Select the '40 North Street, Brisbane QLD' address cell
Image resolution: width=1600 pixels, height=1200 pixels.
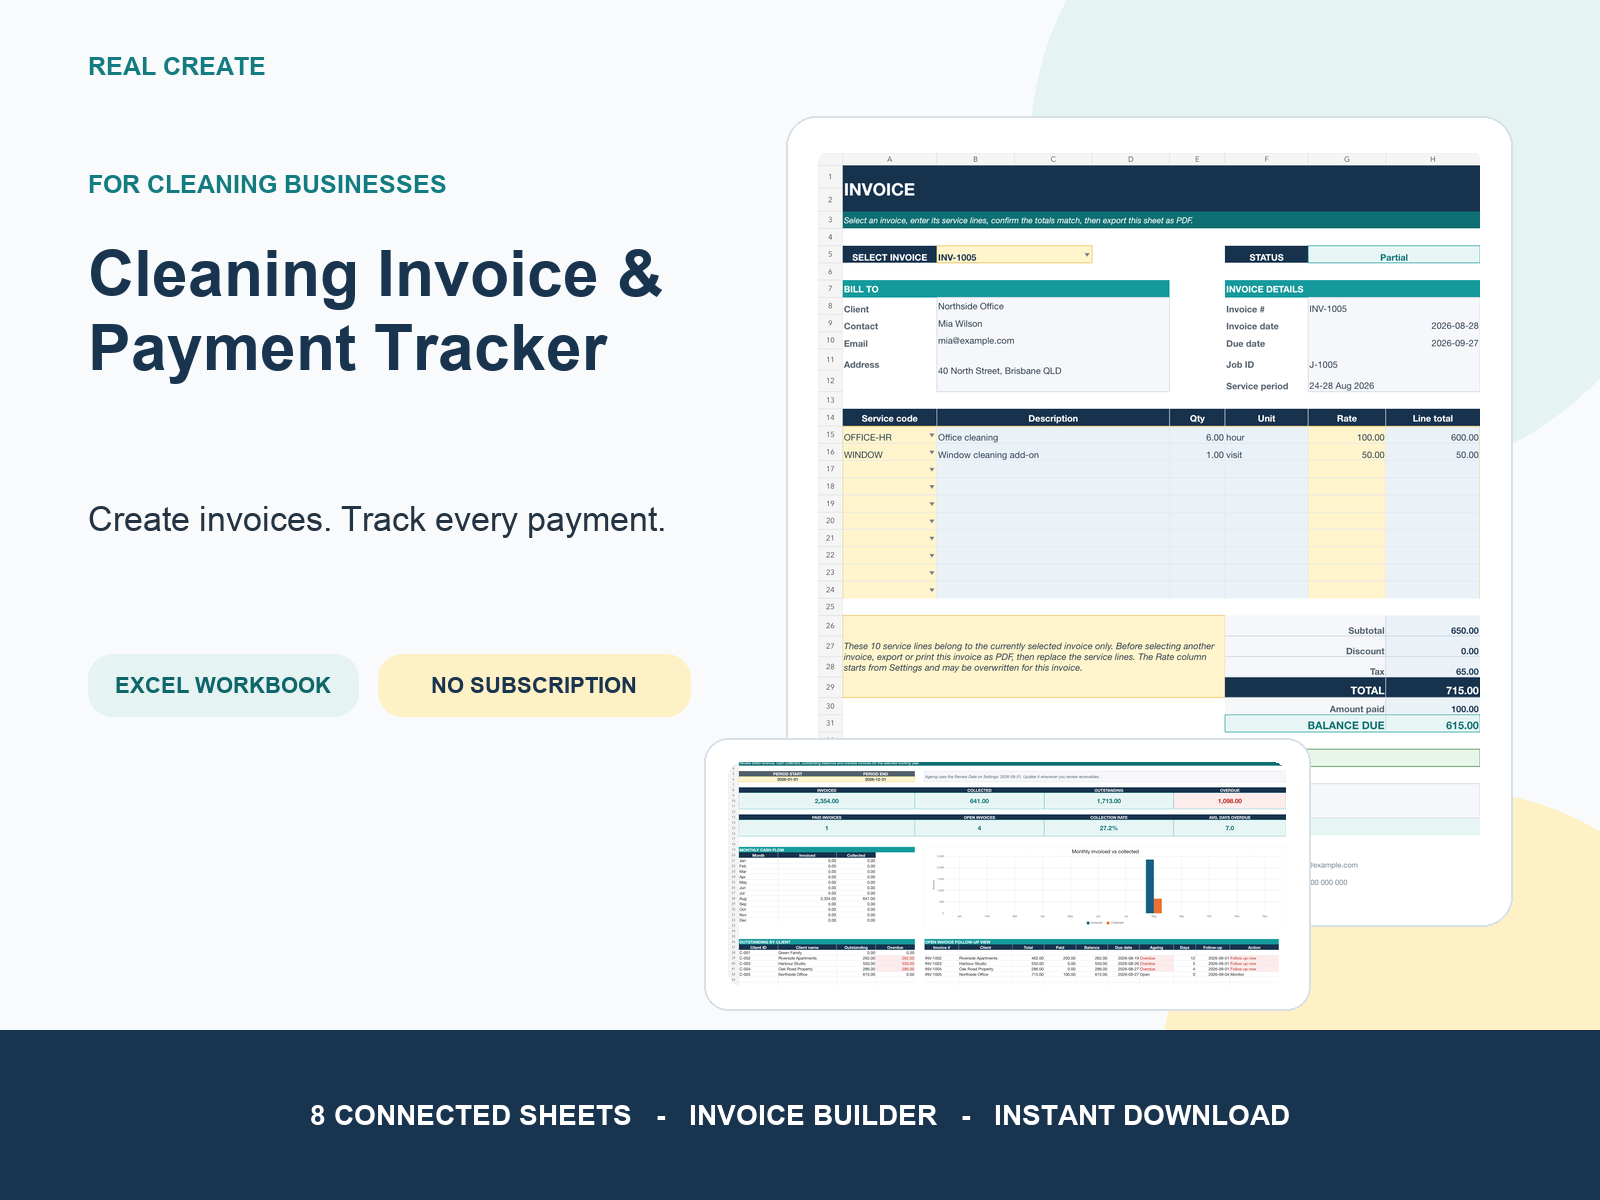1053,371
